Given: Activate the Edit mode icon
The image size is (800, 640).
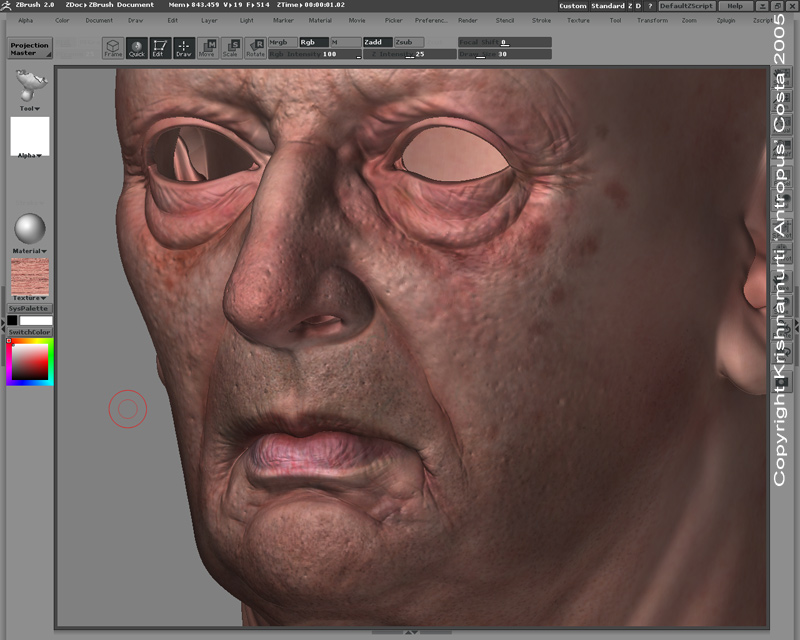Looking at the screenshot, I should (x=160, y=48).
